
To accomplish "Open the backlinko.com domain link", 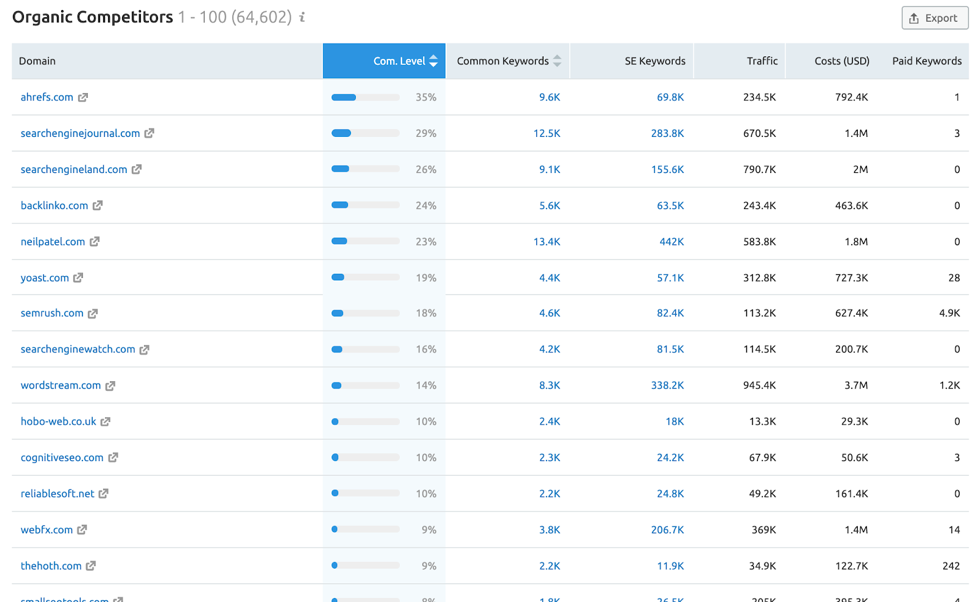I will point(54,205).
